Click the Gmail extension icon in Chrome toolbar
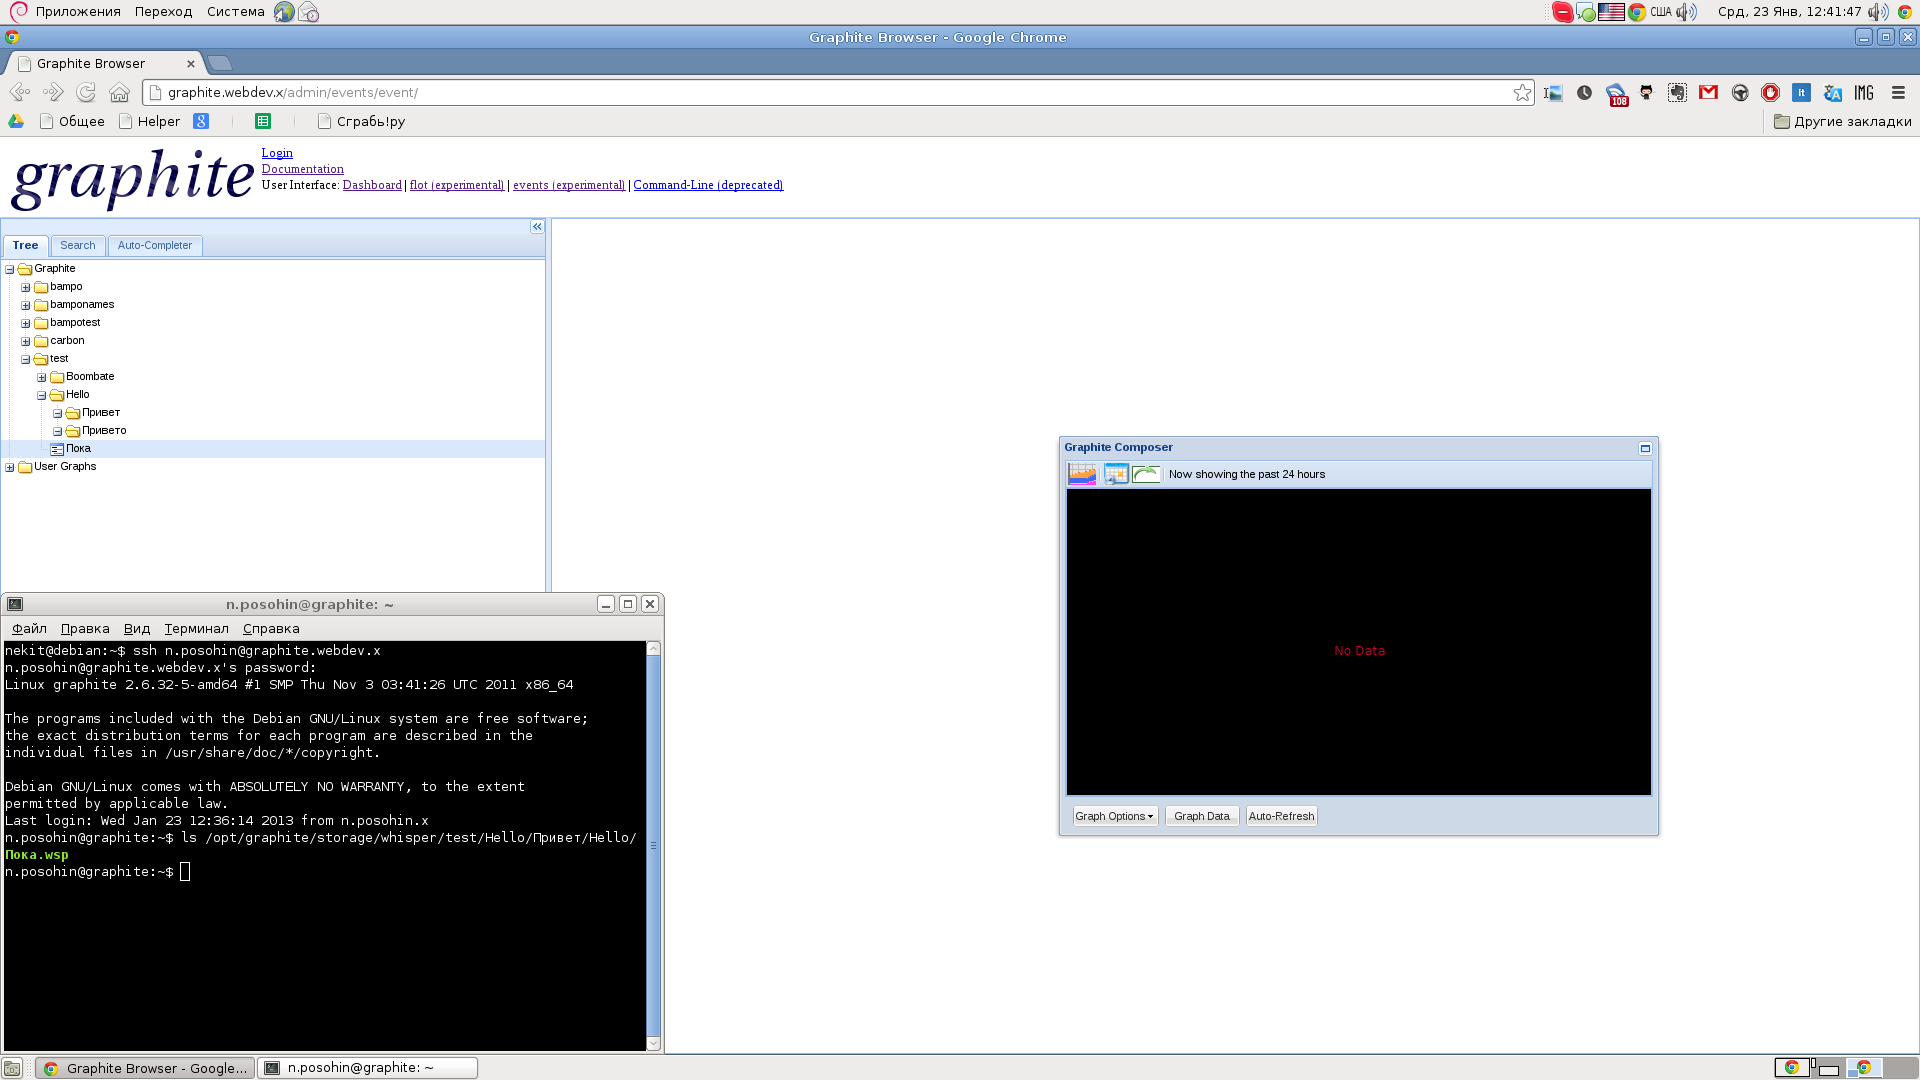 click(x=1708, y=92)
